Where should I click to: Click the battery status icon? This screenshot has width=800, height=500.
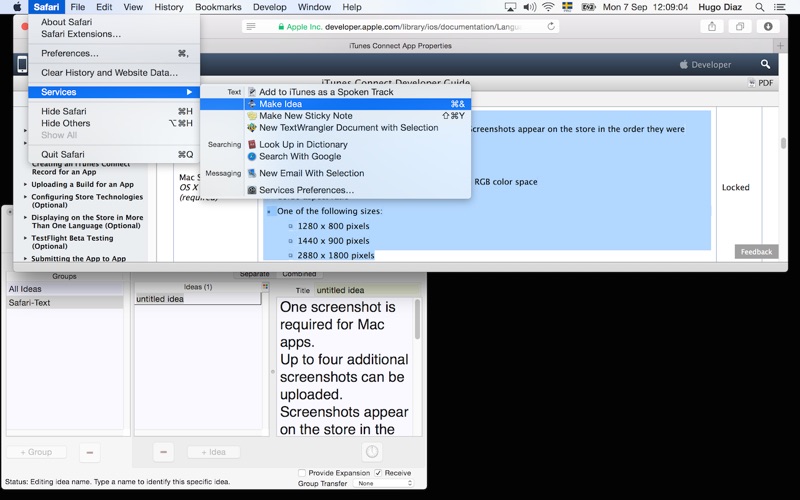pyautogui.click(x=588, y=7)
